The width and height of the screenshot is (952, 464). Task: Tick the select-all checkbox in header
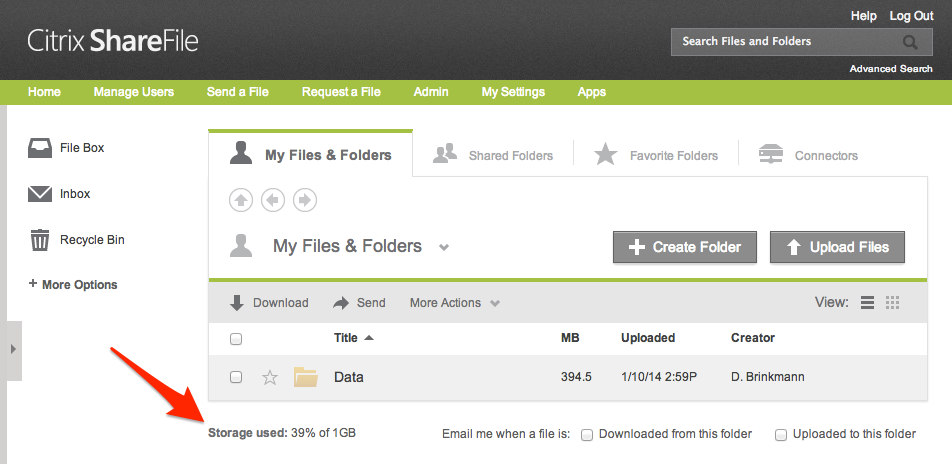(x=236, y=339)
